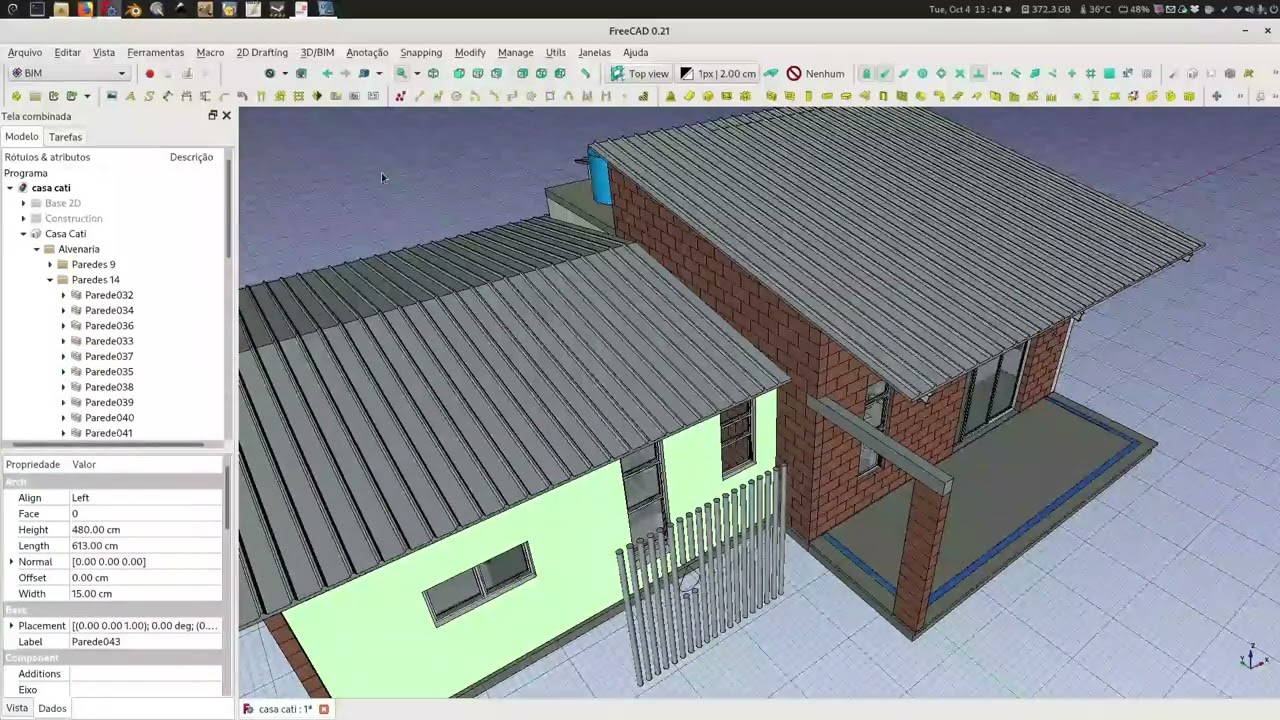Image resolution: width=1280 pixels, height=720 pixels.
Task: Undock the Tela combinada panel
Action: tap(212, 116)
